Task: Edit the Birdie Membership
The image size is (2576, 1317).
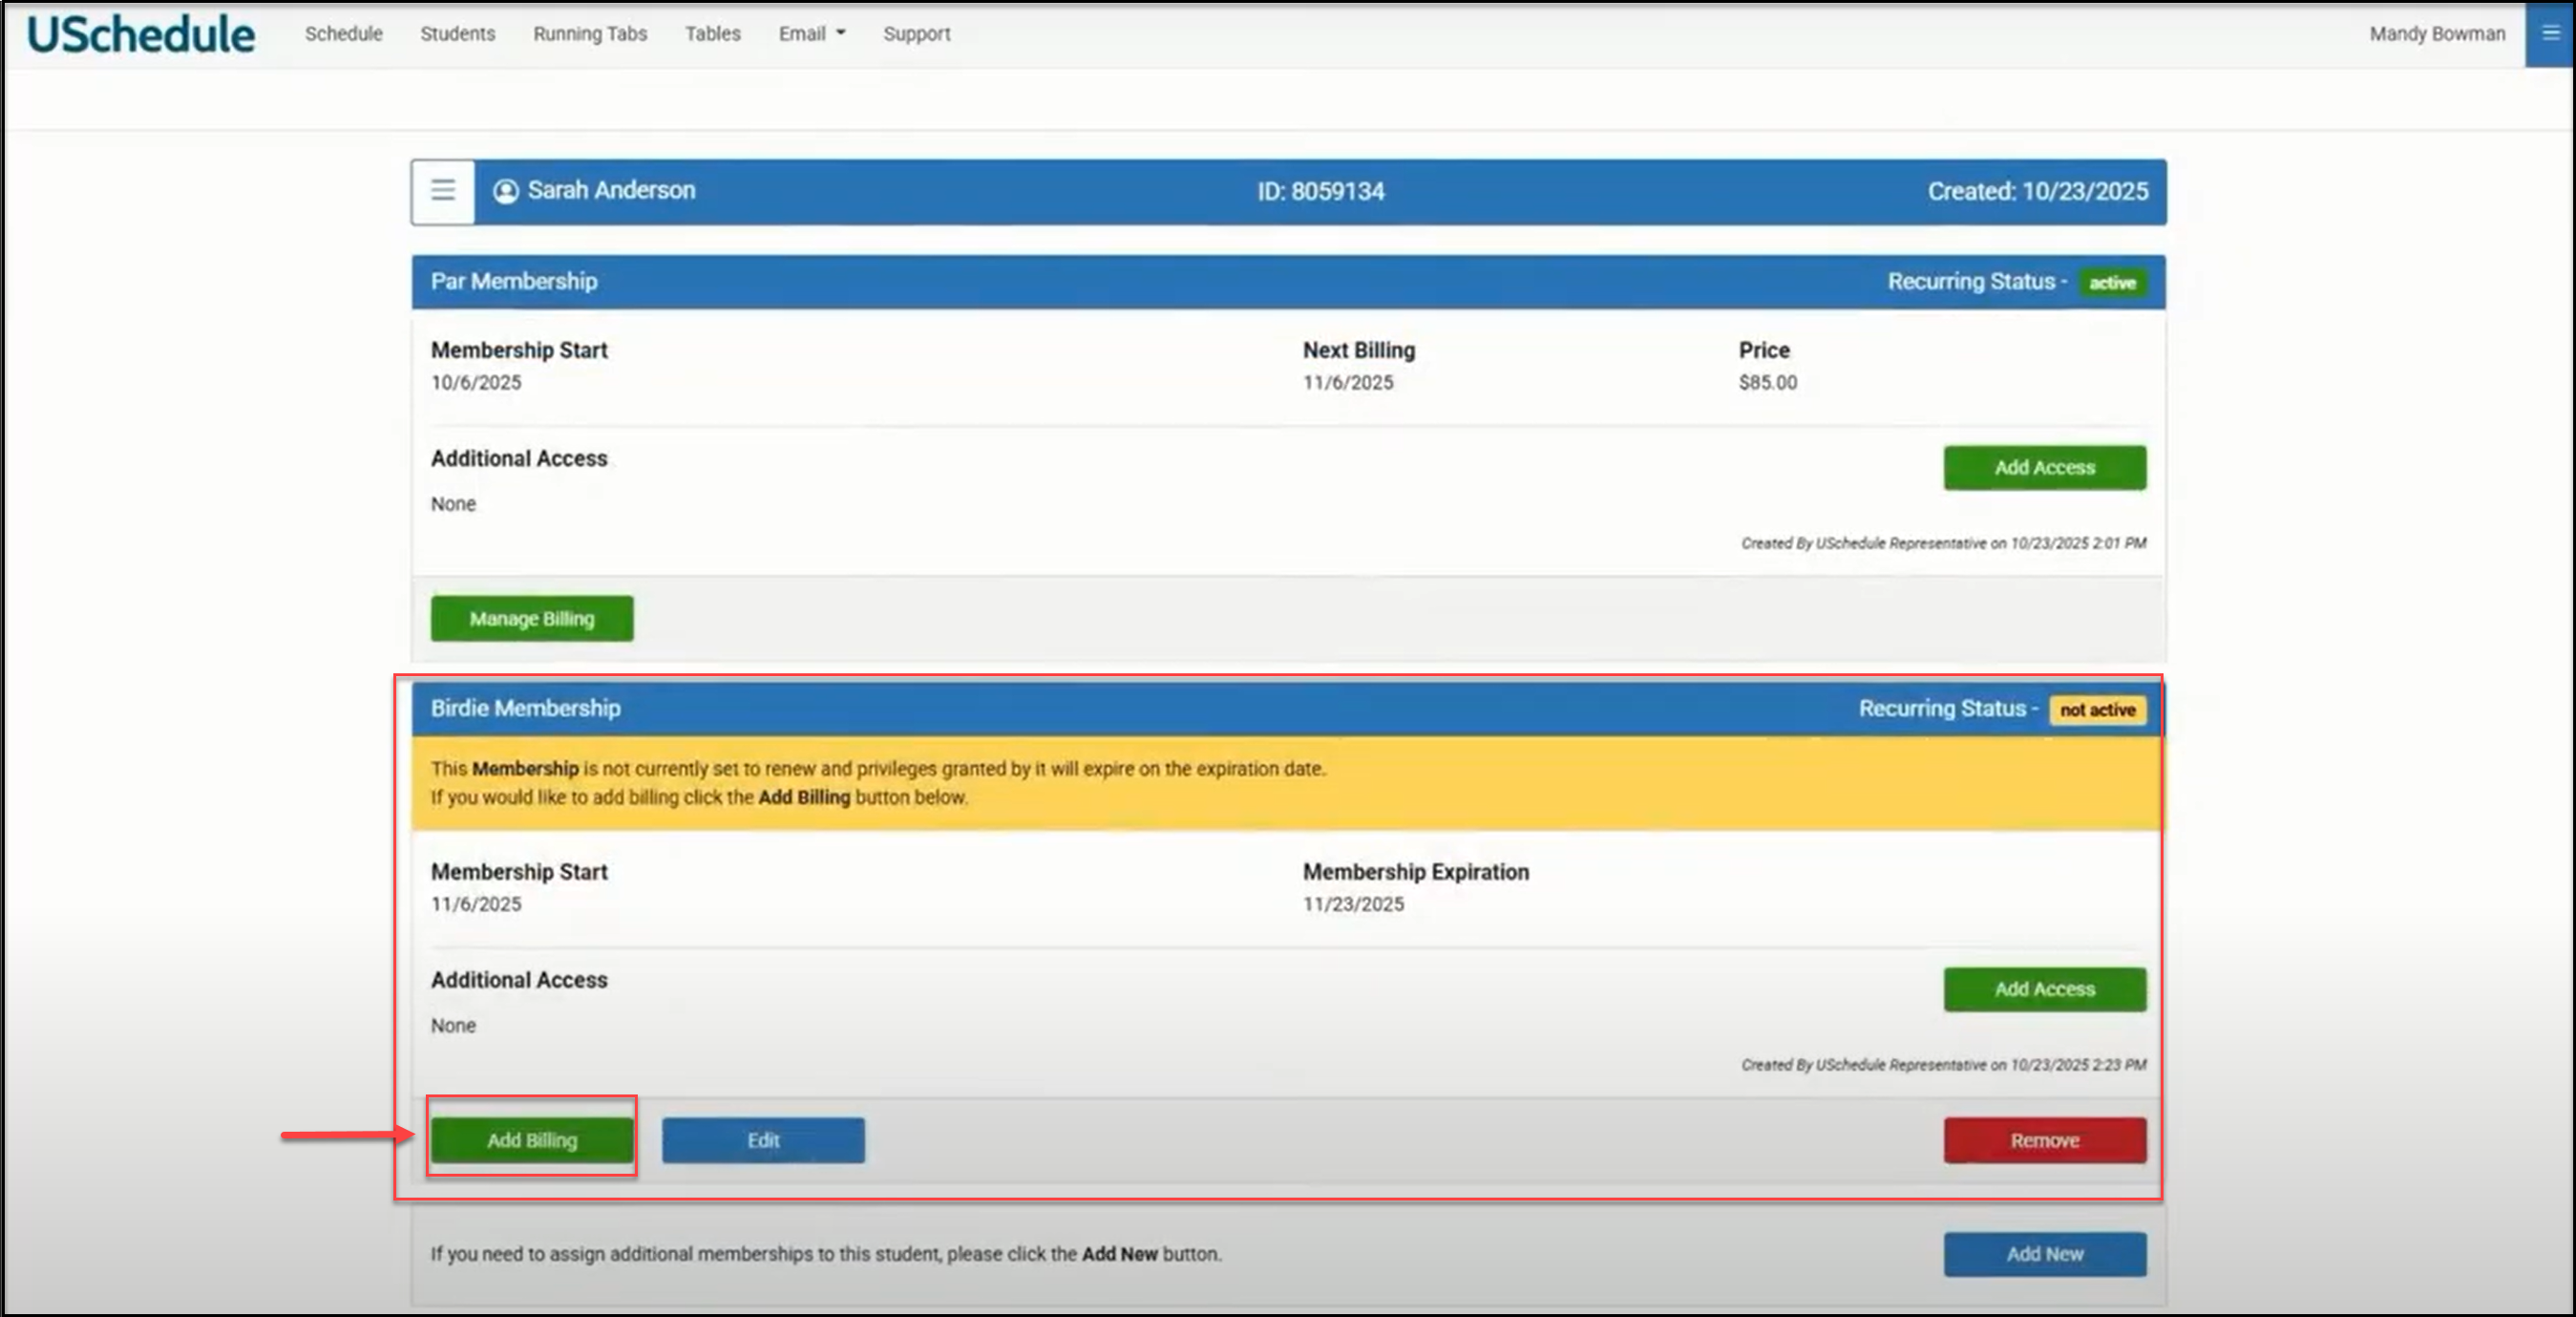Action: 763,1139
